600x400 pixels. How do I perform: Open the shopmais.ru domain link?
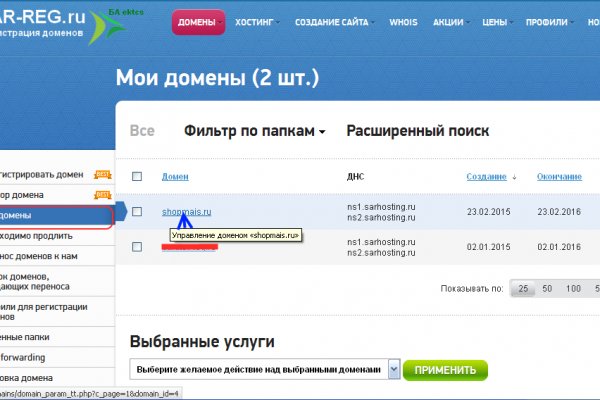(186, 211)
